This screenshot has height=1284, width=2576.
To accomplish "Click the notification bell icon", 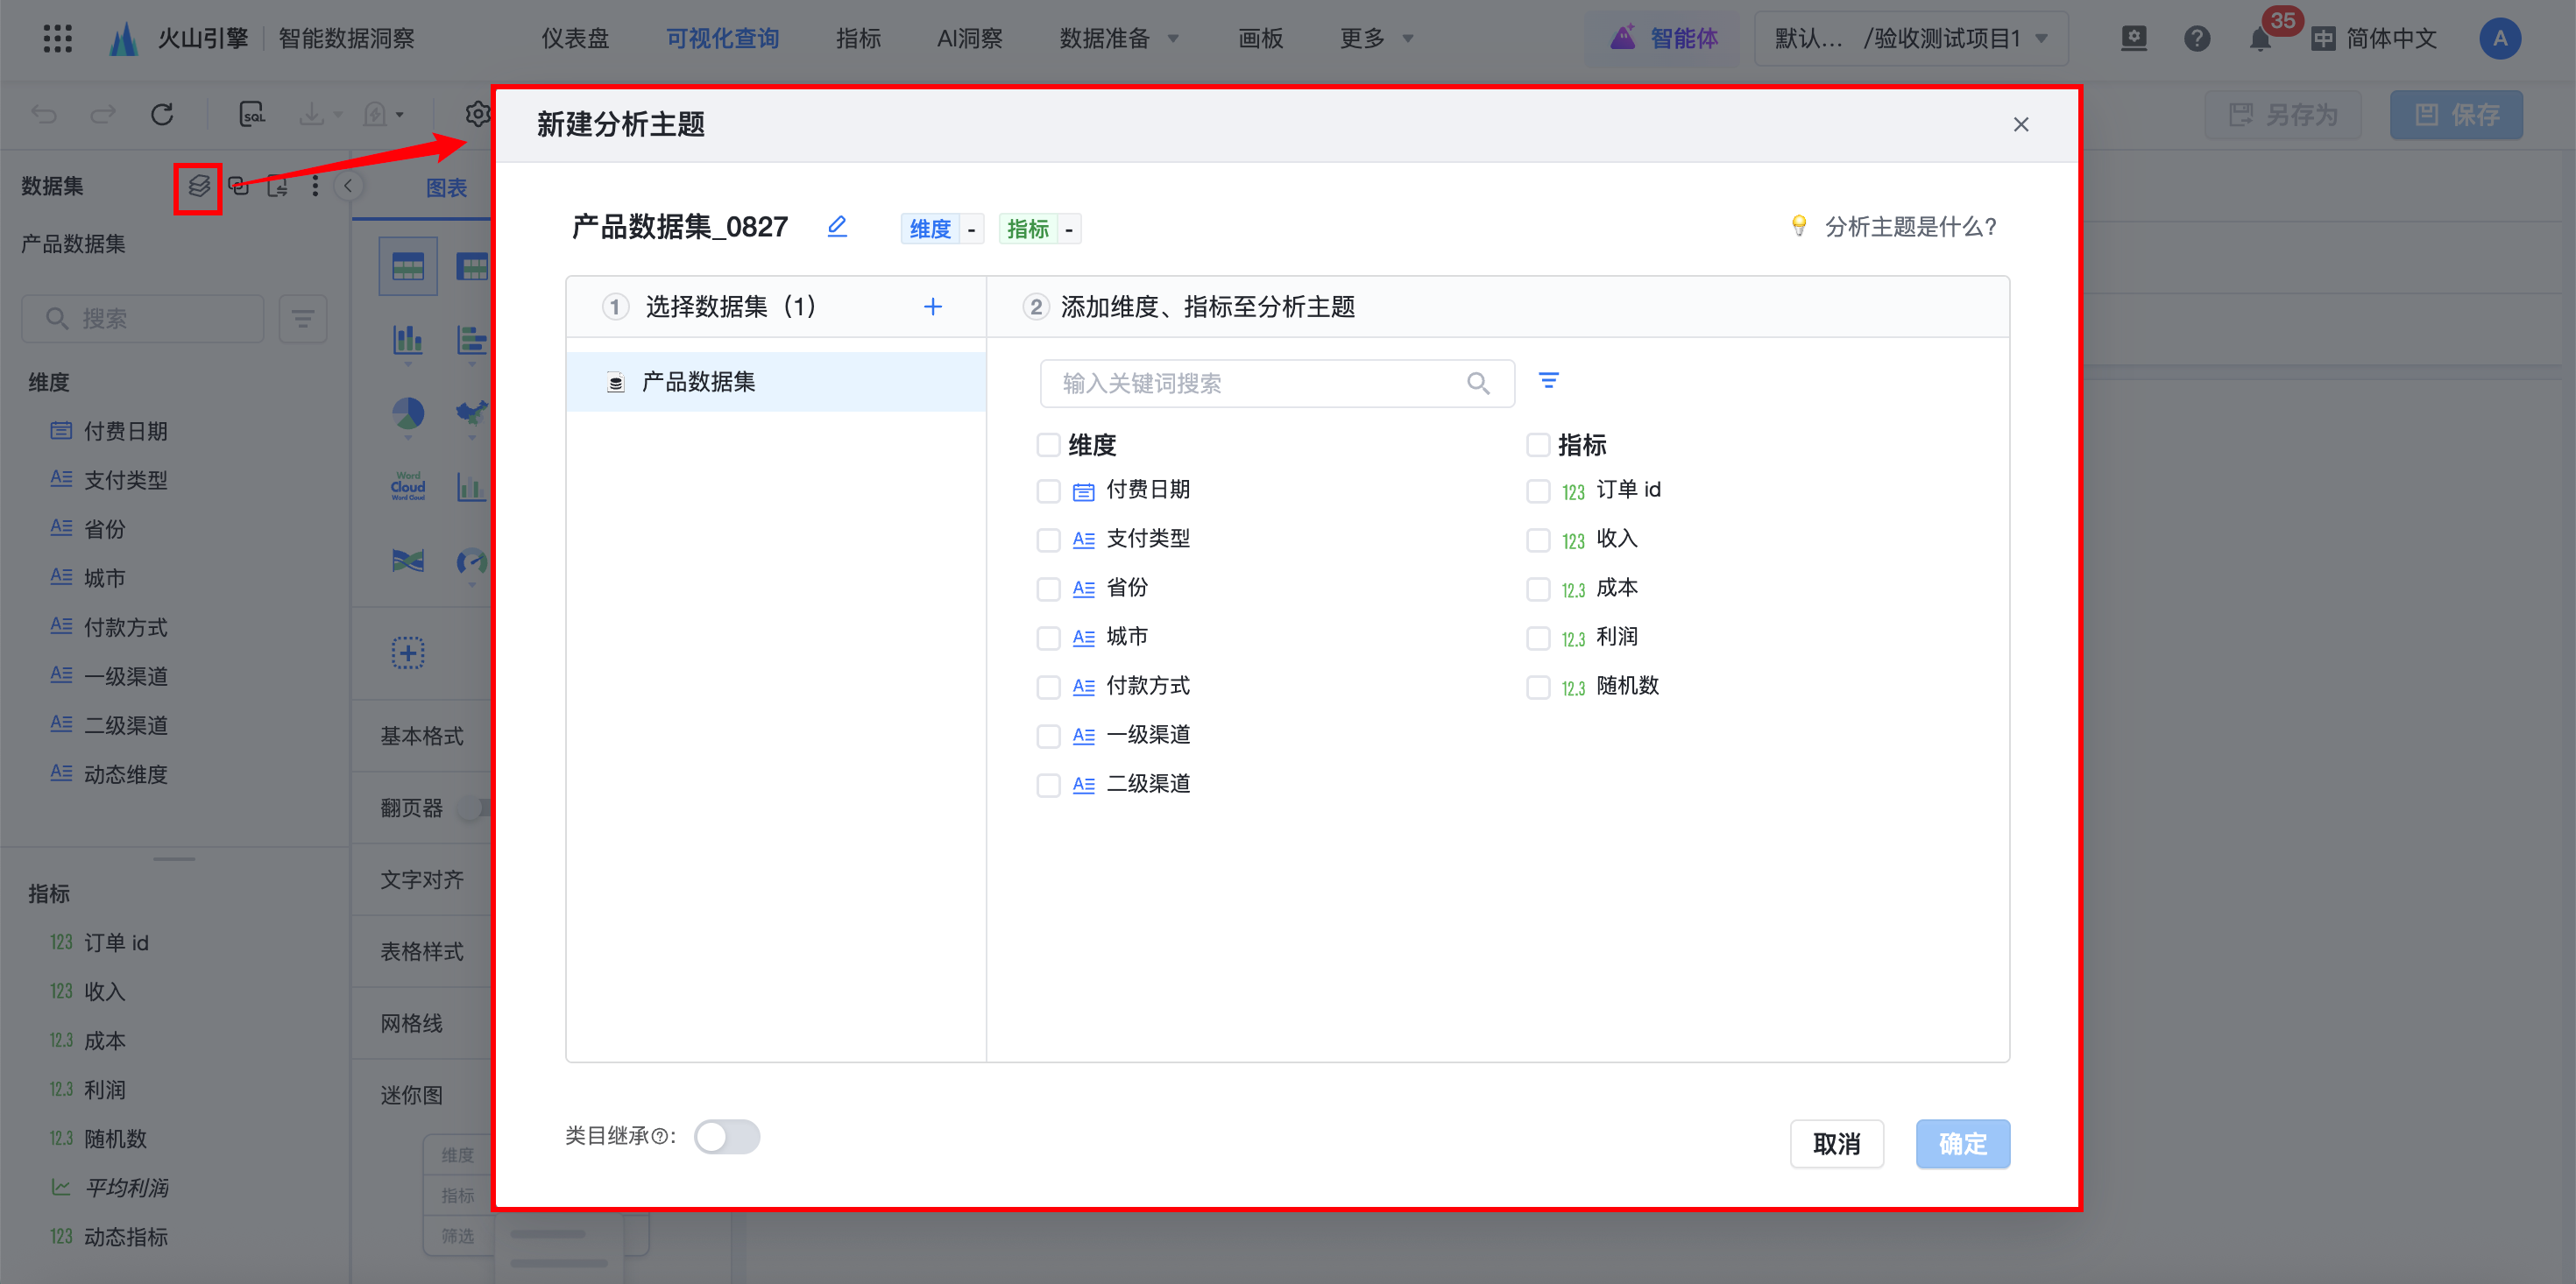I will pyautogui.click(x=2259, y=40).
